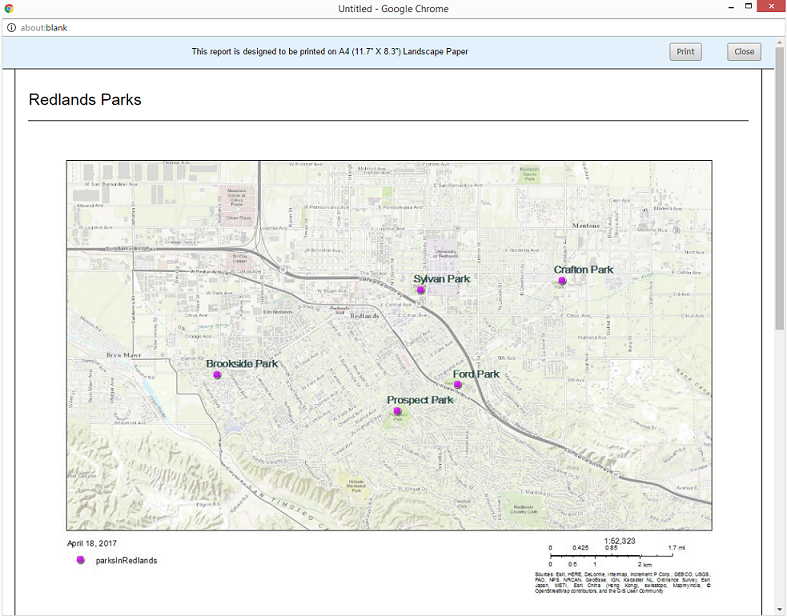Viewport: 787px width, 616px height.
Task: Click the parksInRedlands legend symbol
Action: (x=80, y=560)
